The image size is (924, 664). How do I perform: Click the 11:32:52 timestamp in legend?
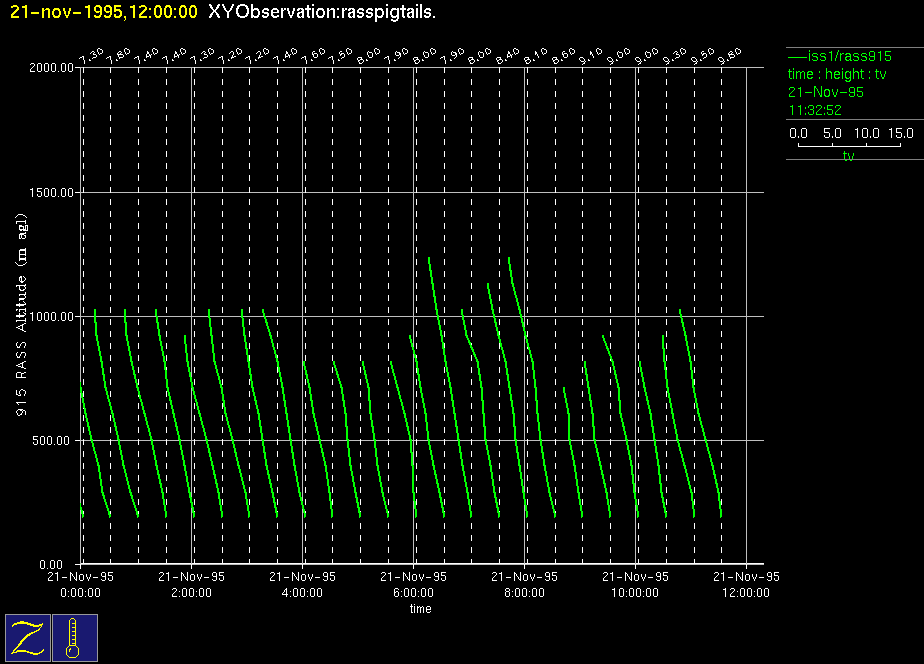[x=814, y=110]
